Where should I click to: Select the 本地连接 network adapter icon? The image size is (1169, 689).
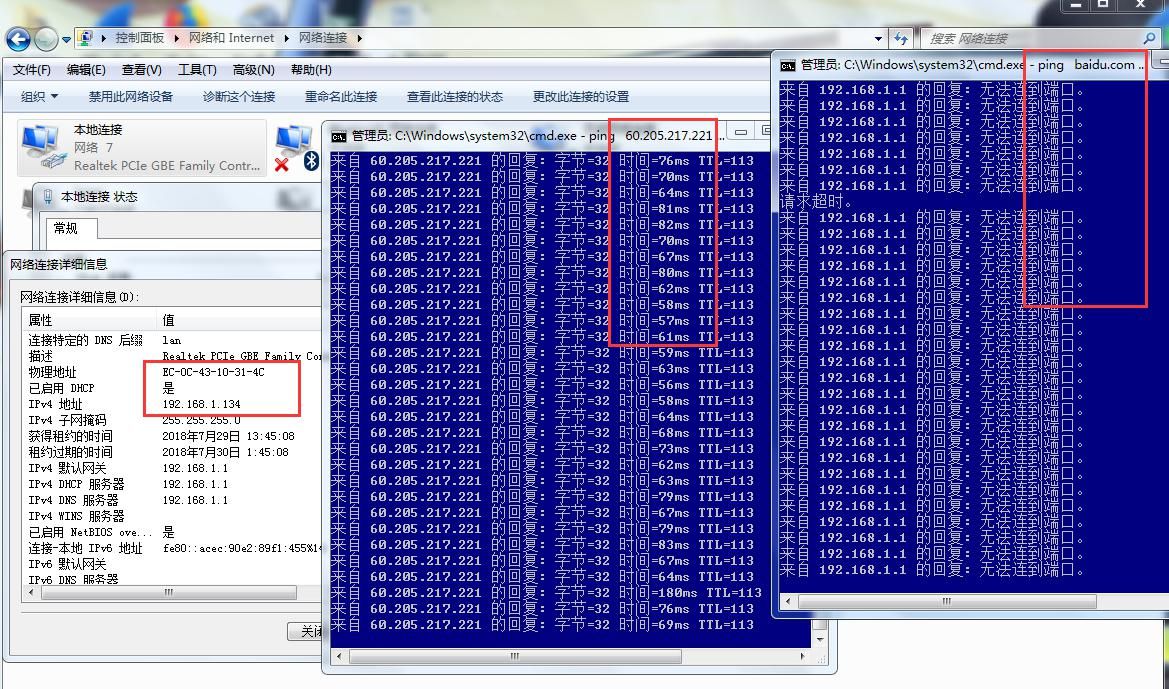(41, 147)
